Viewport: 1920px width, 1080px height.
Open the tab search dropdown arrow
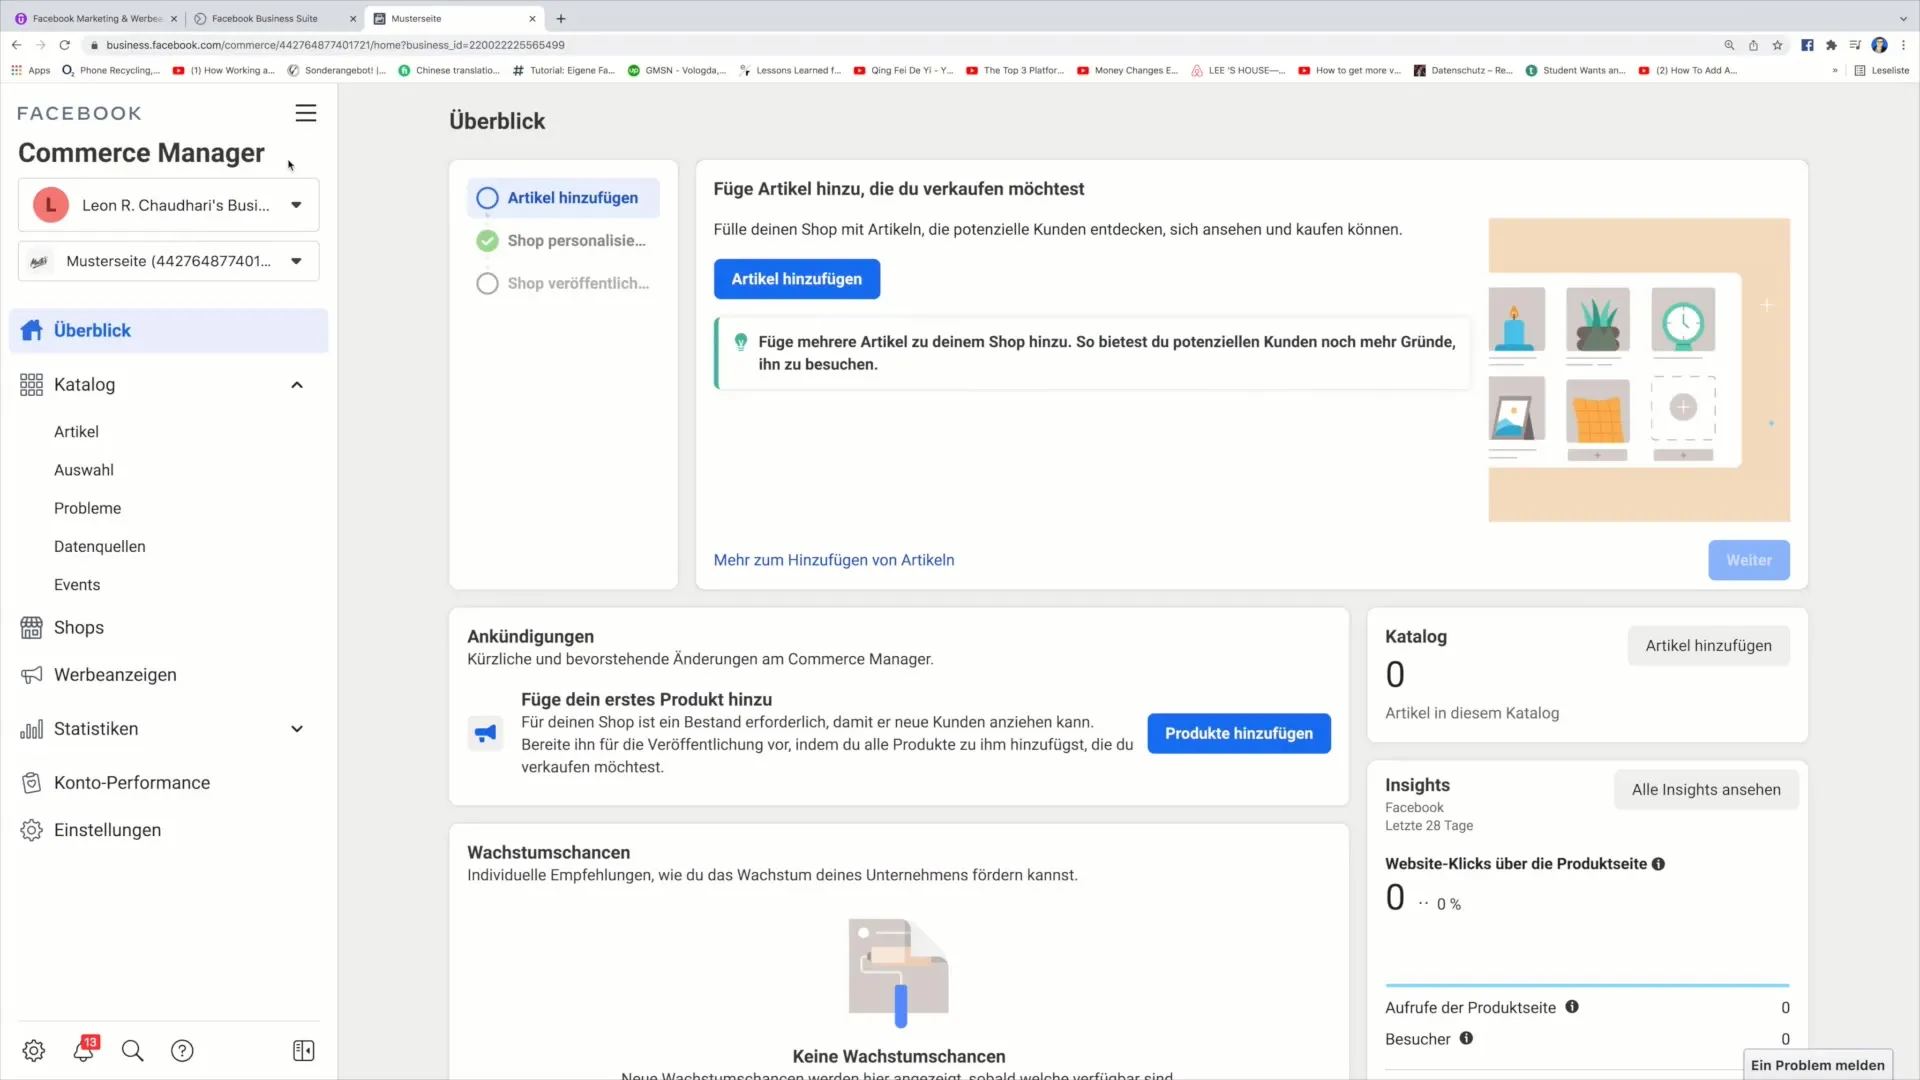click(x=1903, y=18)
